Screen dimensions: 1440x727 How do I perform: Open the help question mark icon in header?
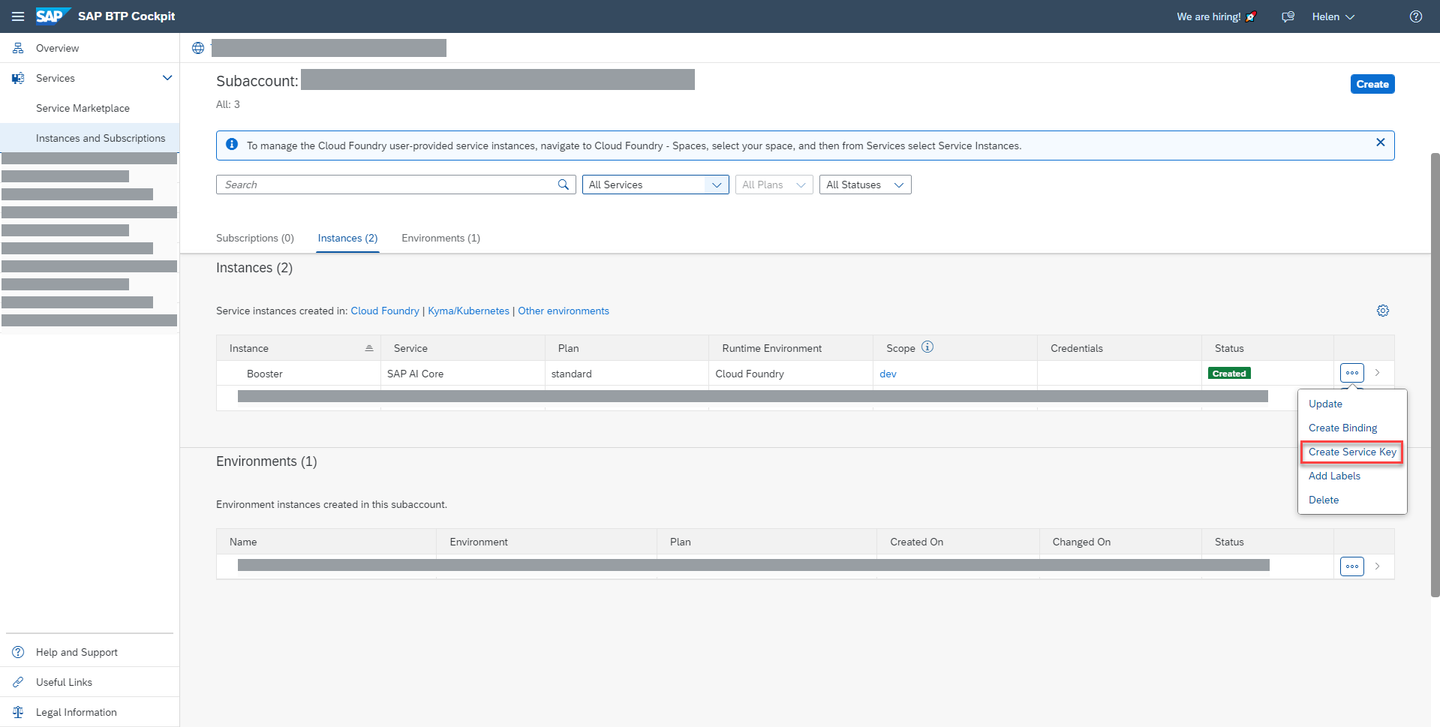(1416, 16)
